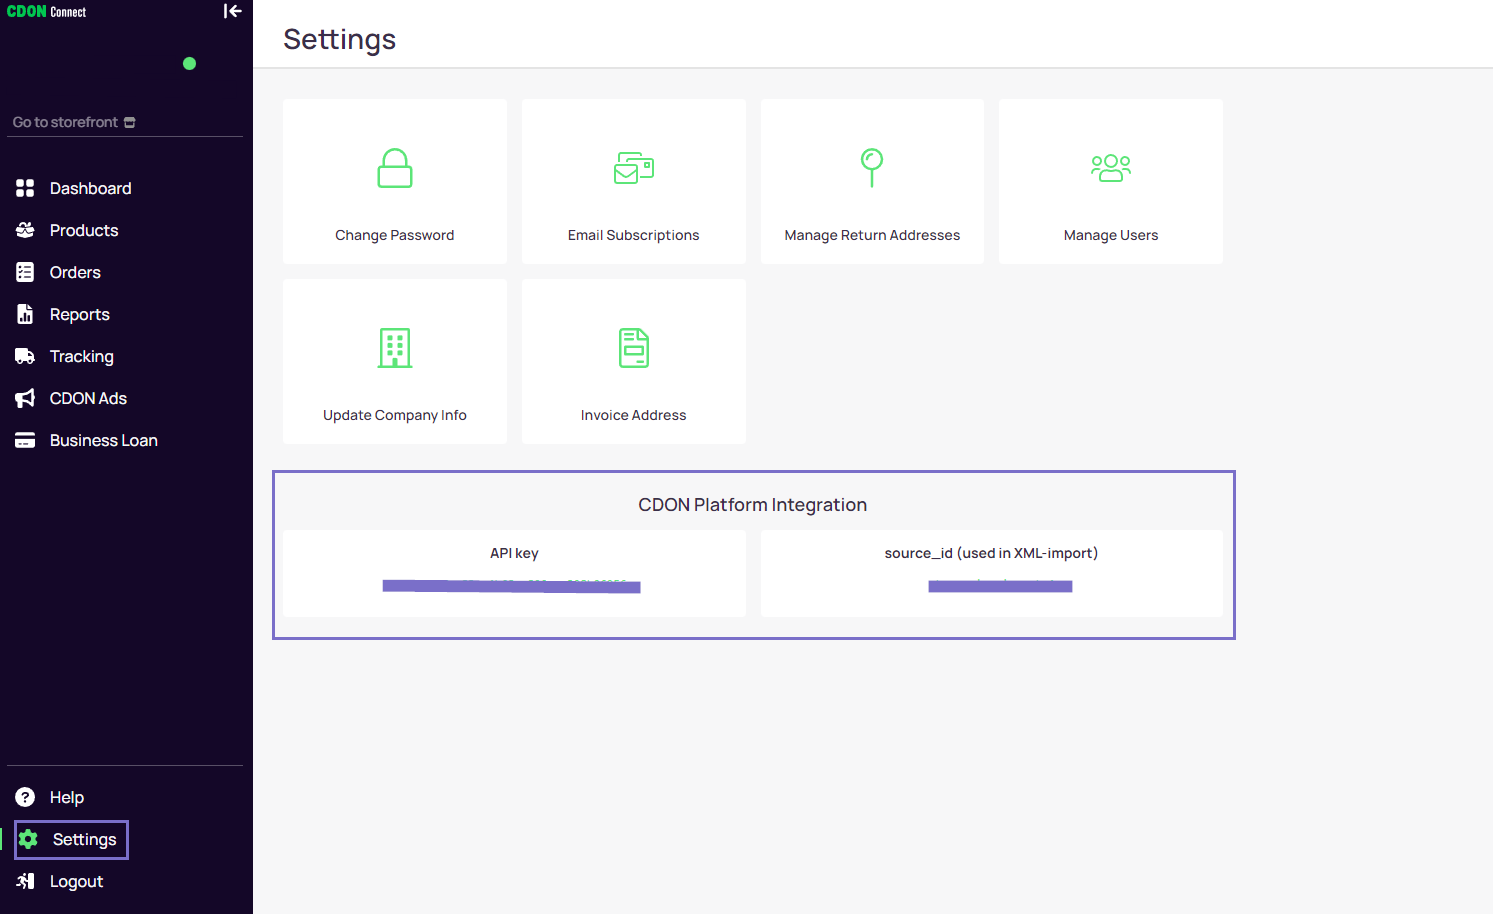Open Manage Return Addresses
Image resolution: width=1493 pixels, height=914 pixels.
pyautogui.click(x=872, y=181)
